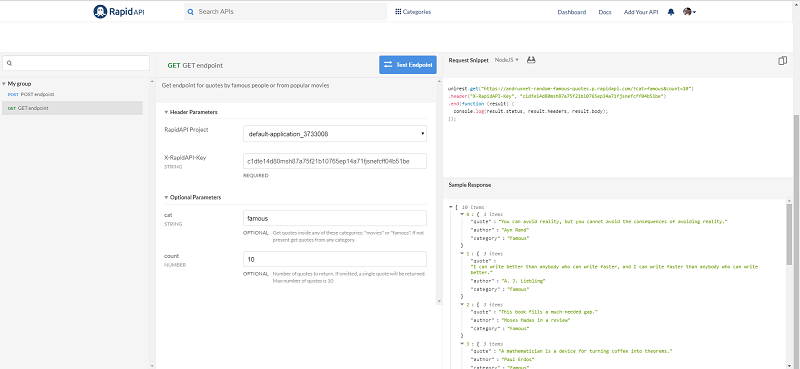Click the endpoint filter search box

coord(76,63)
